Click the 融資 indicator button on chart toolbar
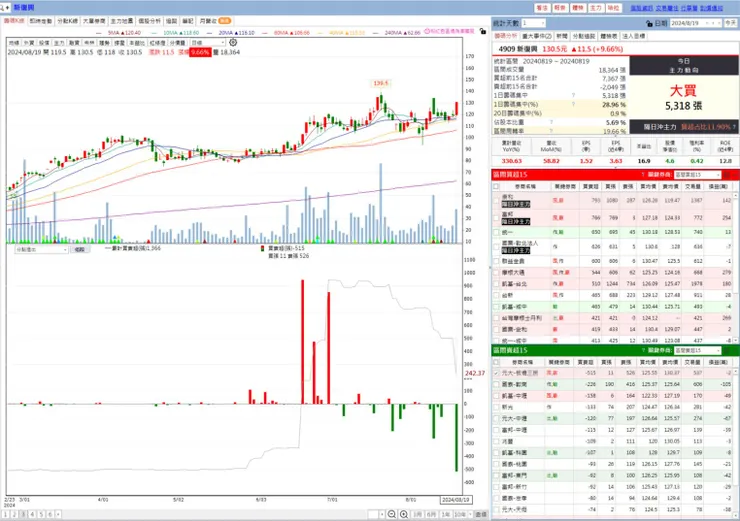Viewport: 740px width, 521px height. pyautogui.click(x=74, y=43)
